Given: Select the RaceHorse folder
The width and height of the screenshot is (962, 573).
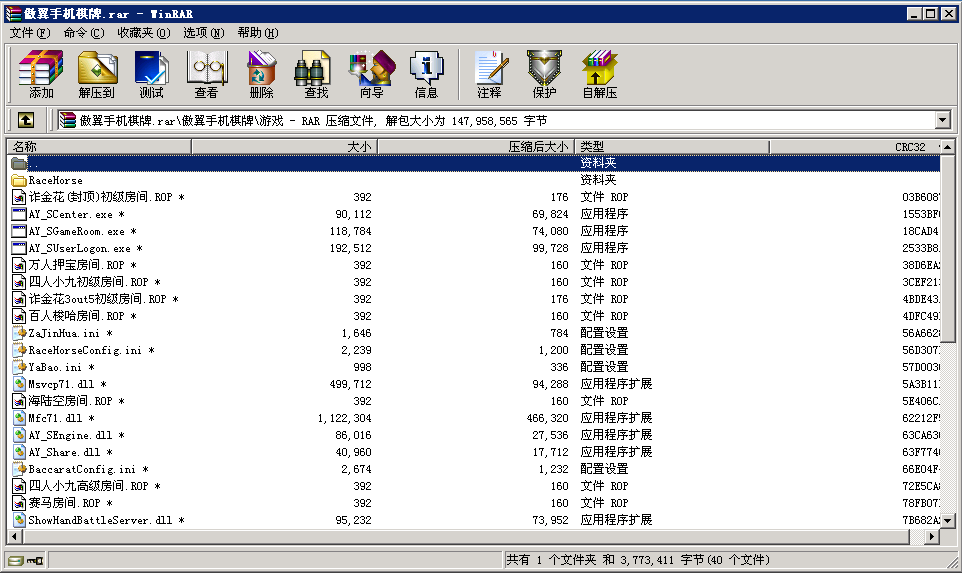Looking at the screenshot, I should (x=56, y=180).
